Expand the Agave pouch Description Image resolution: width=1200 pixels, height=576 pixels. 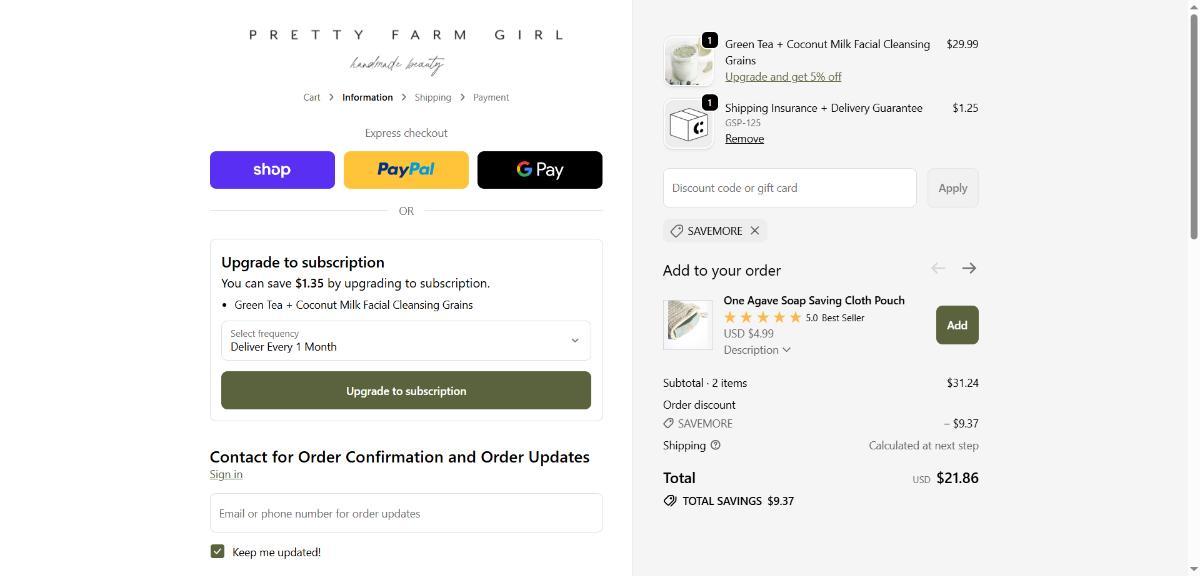pyautogui.click(x=757, y=350)
